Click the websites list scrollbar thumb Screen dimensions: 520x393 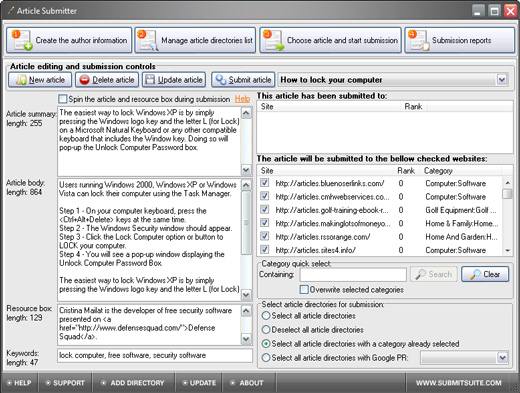point(507,194)
